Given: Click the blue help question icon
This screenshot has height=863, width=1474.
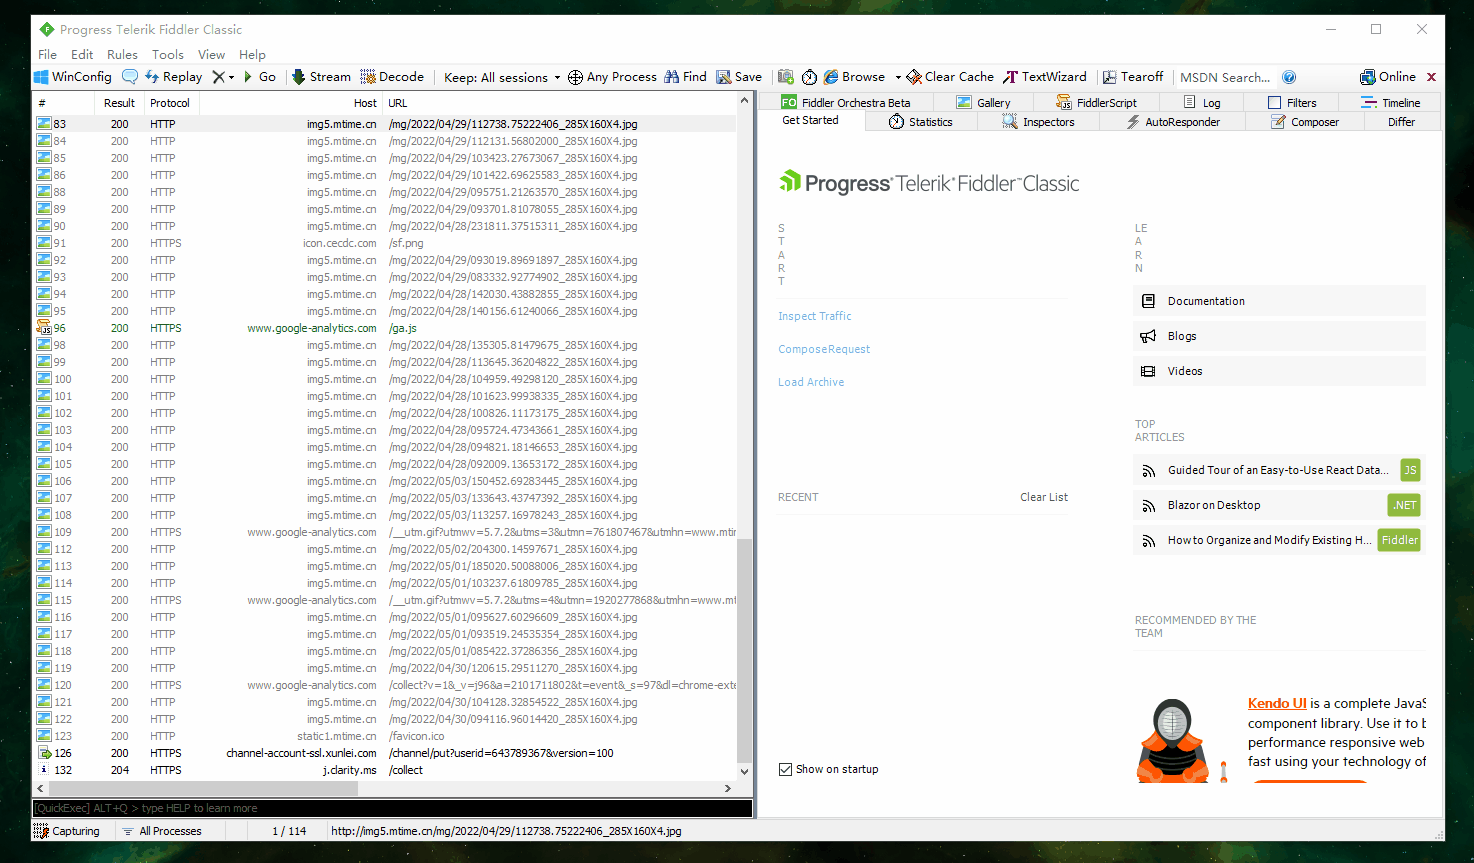Looking at the screenshot, I should point(1289,77).
